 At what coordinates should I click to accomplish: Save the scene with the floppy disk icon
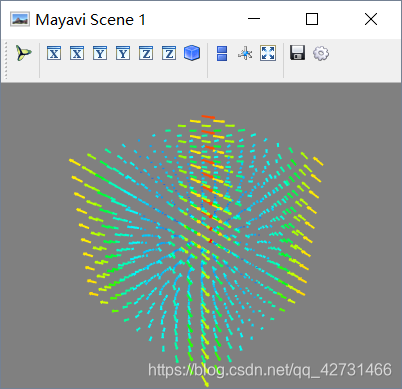tap(298, 53)
